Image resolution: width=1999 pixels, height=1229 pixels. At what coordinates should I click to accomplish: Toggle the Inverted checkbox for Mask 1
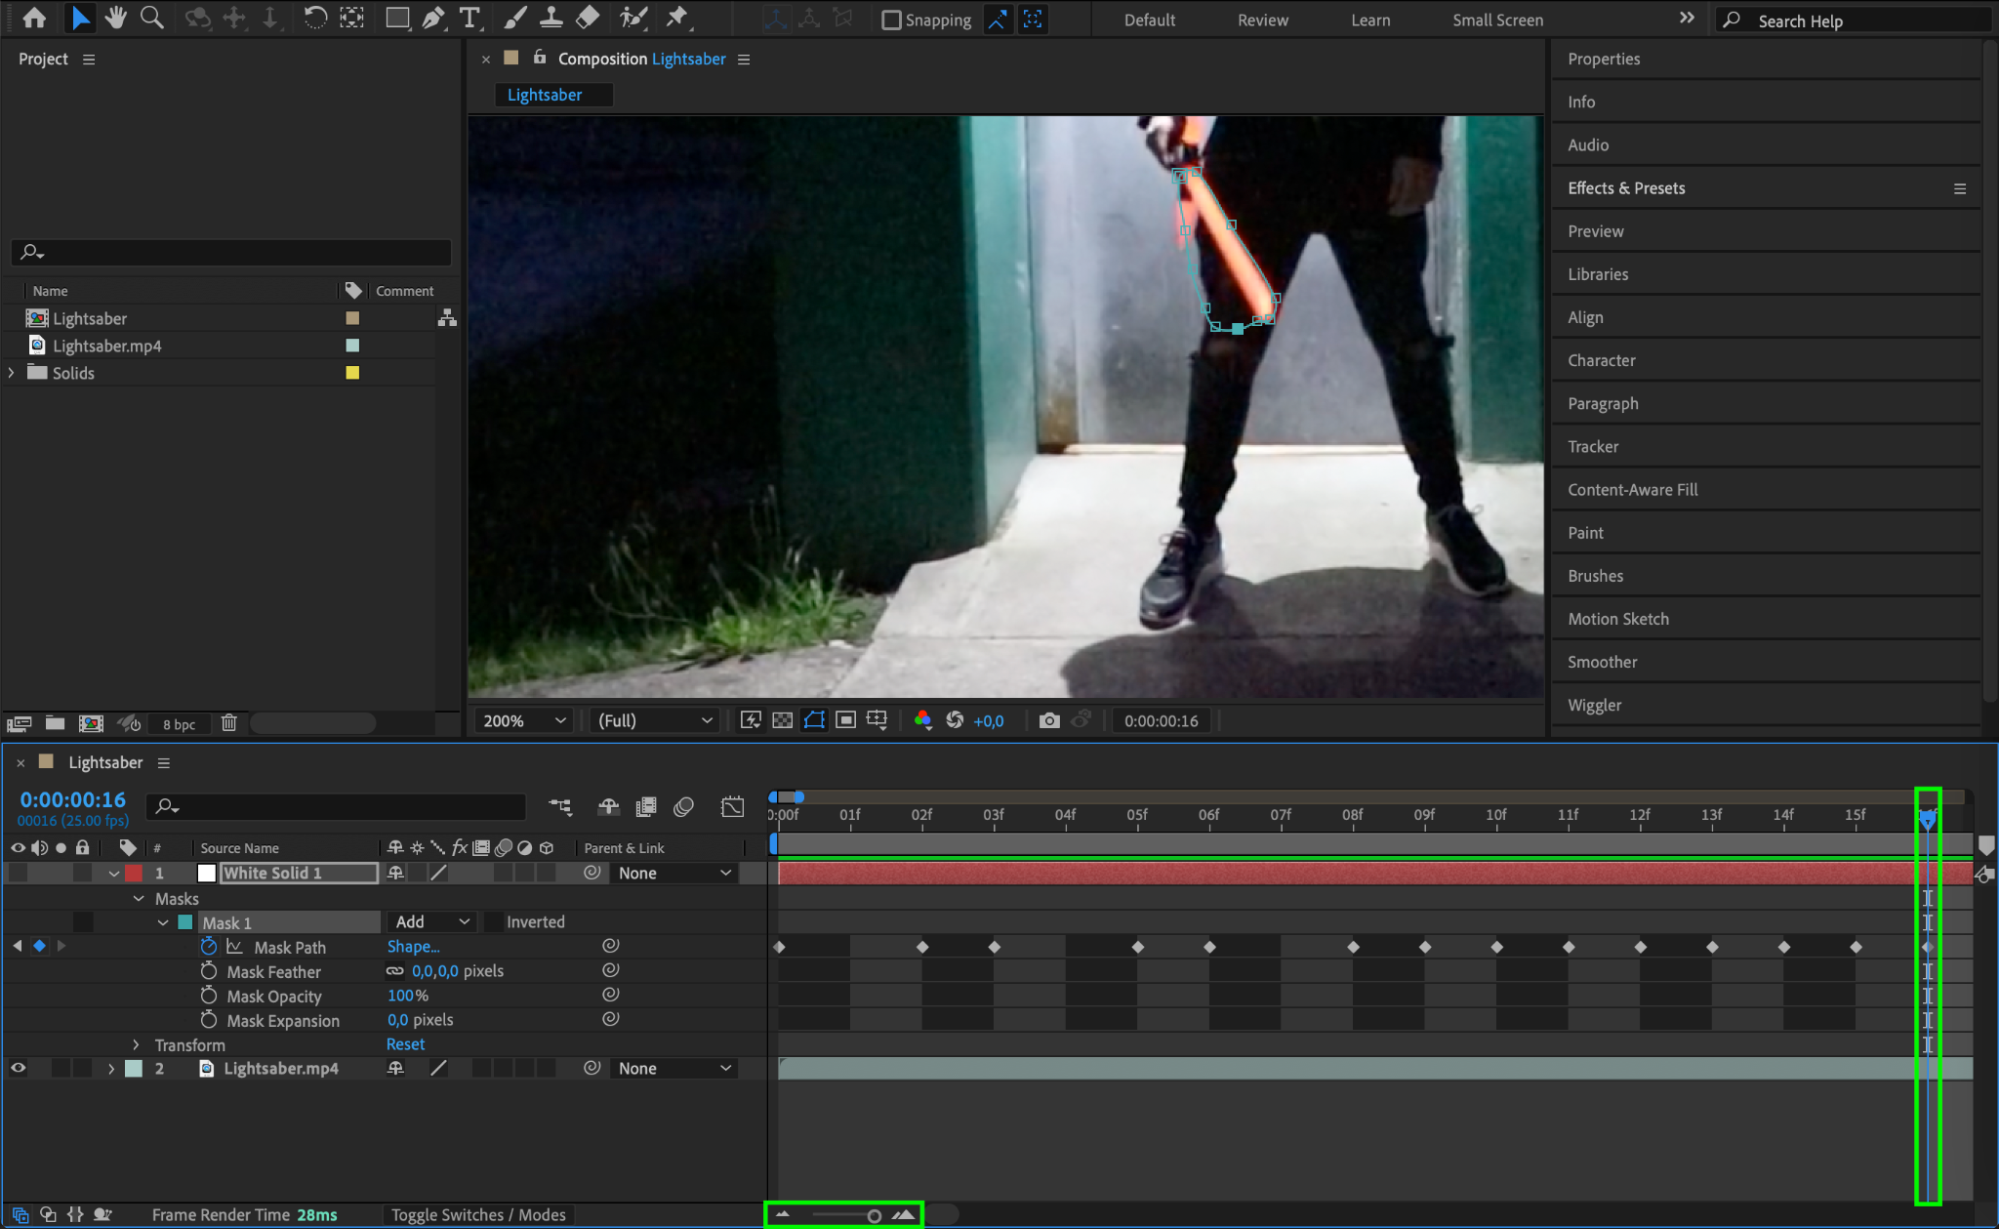pos(493,922)
